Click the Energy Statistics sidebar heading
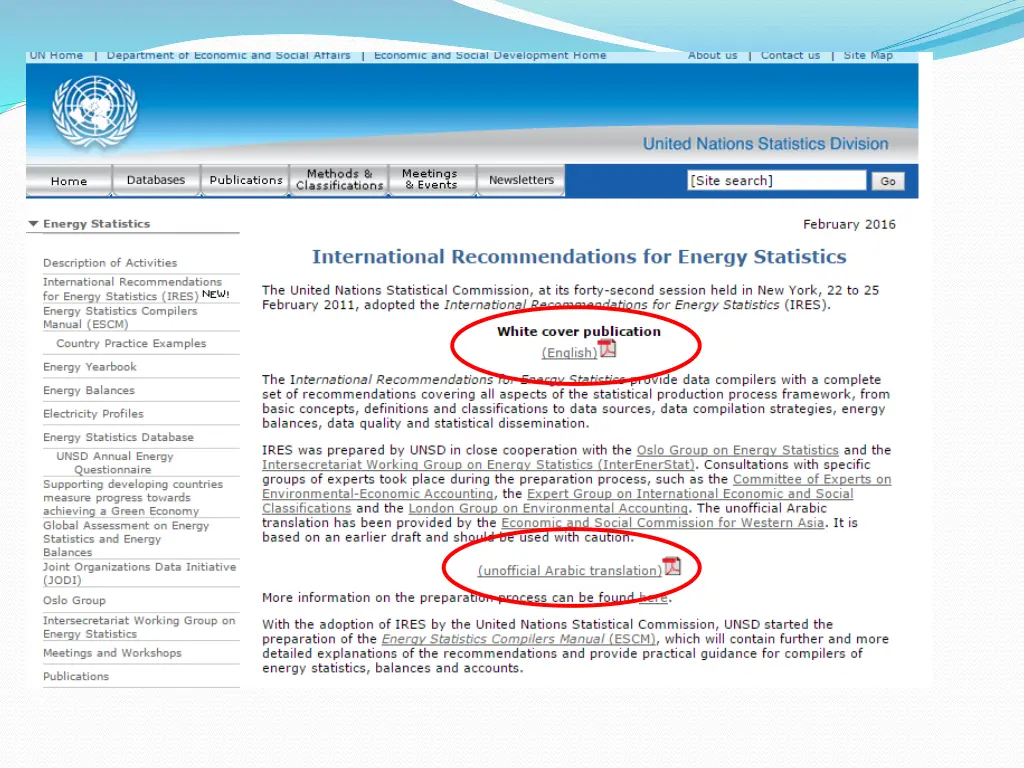Screen dimensions: 1024x768 tap(97, 224)
